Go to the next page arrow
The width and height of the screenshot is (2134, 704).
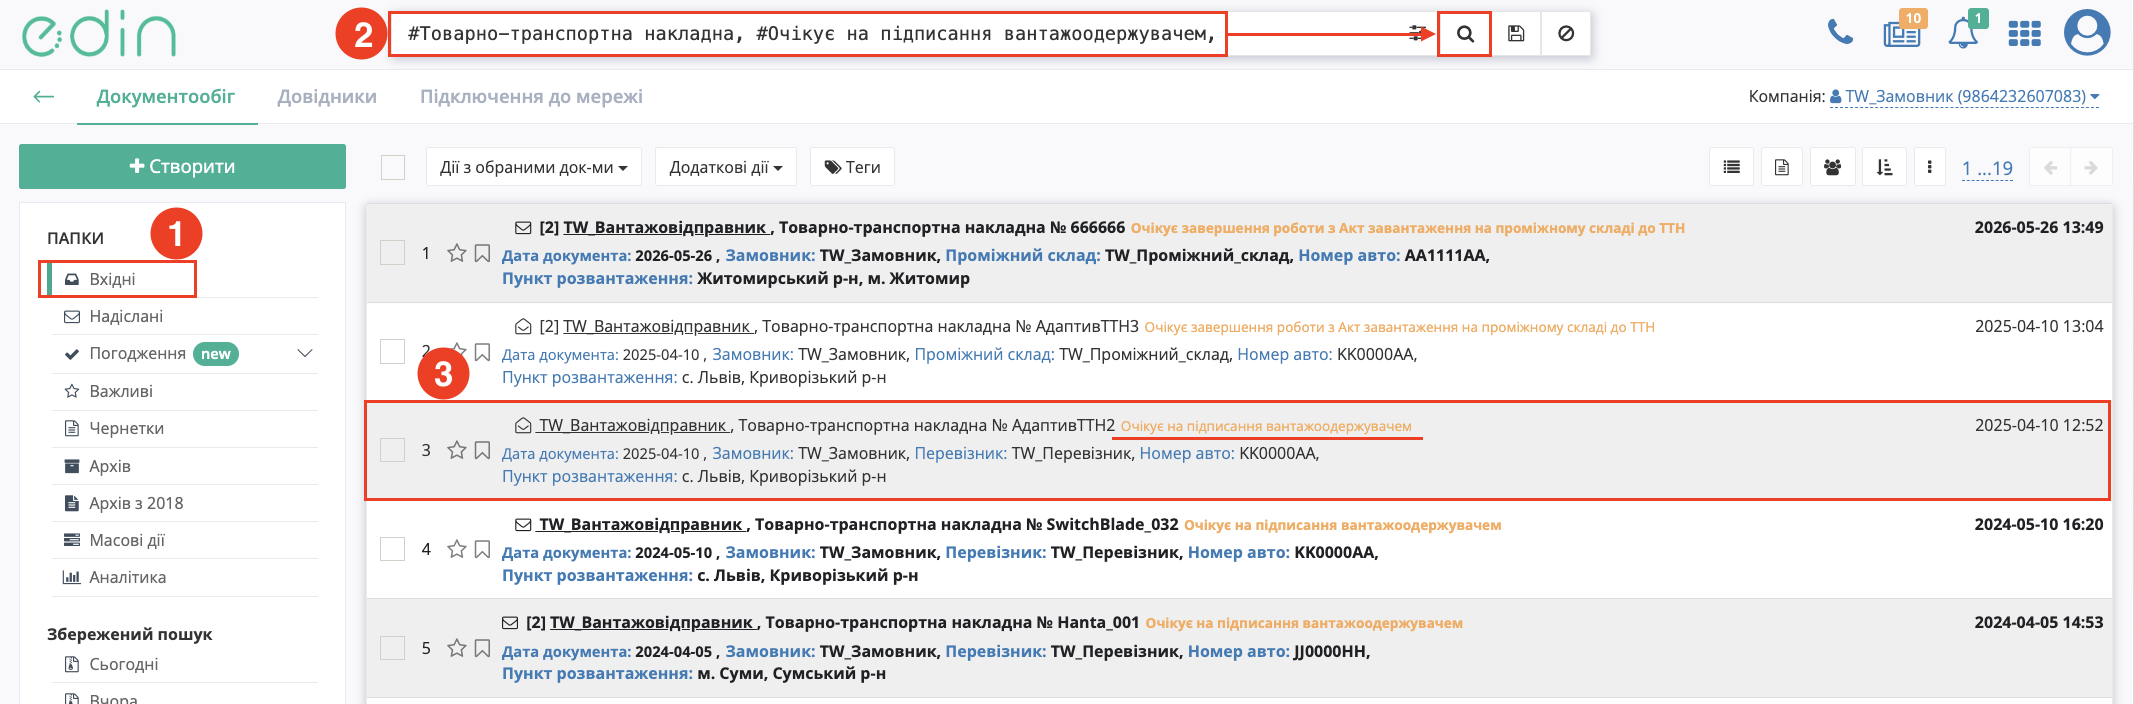(x=2091, y=167)
